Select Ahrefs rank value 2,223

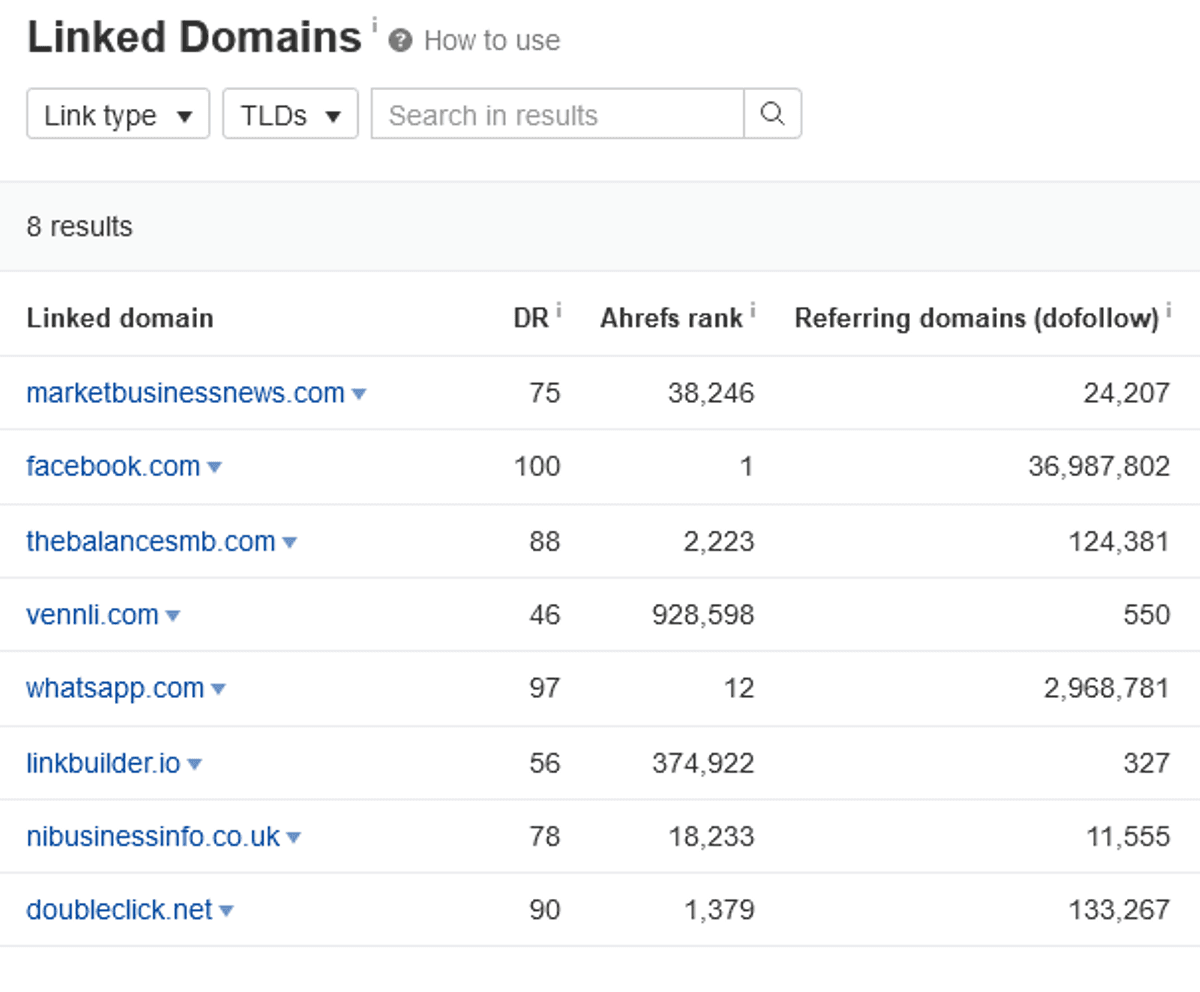click(717, 541)
